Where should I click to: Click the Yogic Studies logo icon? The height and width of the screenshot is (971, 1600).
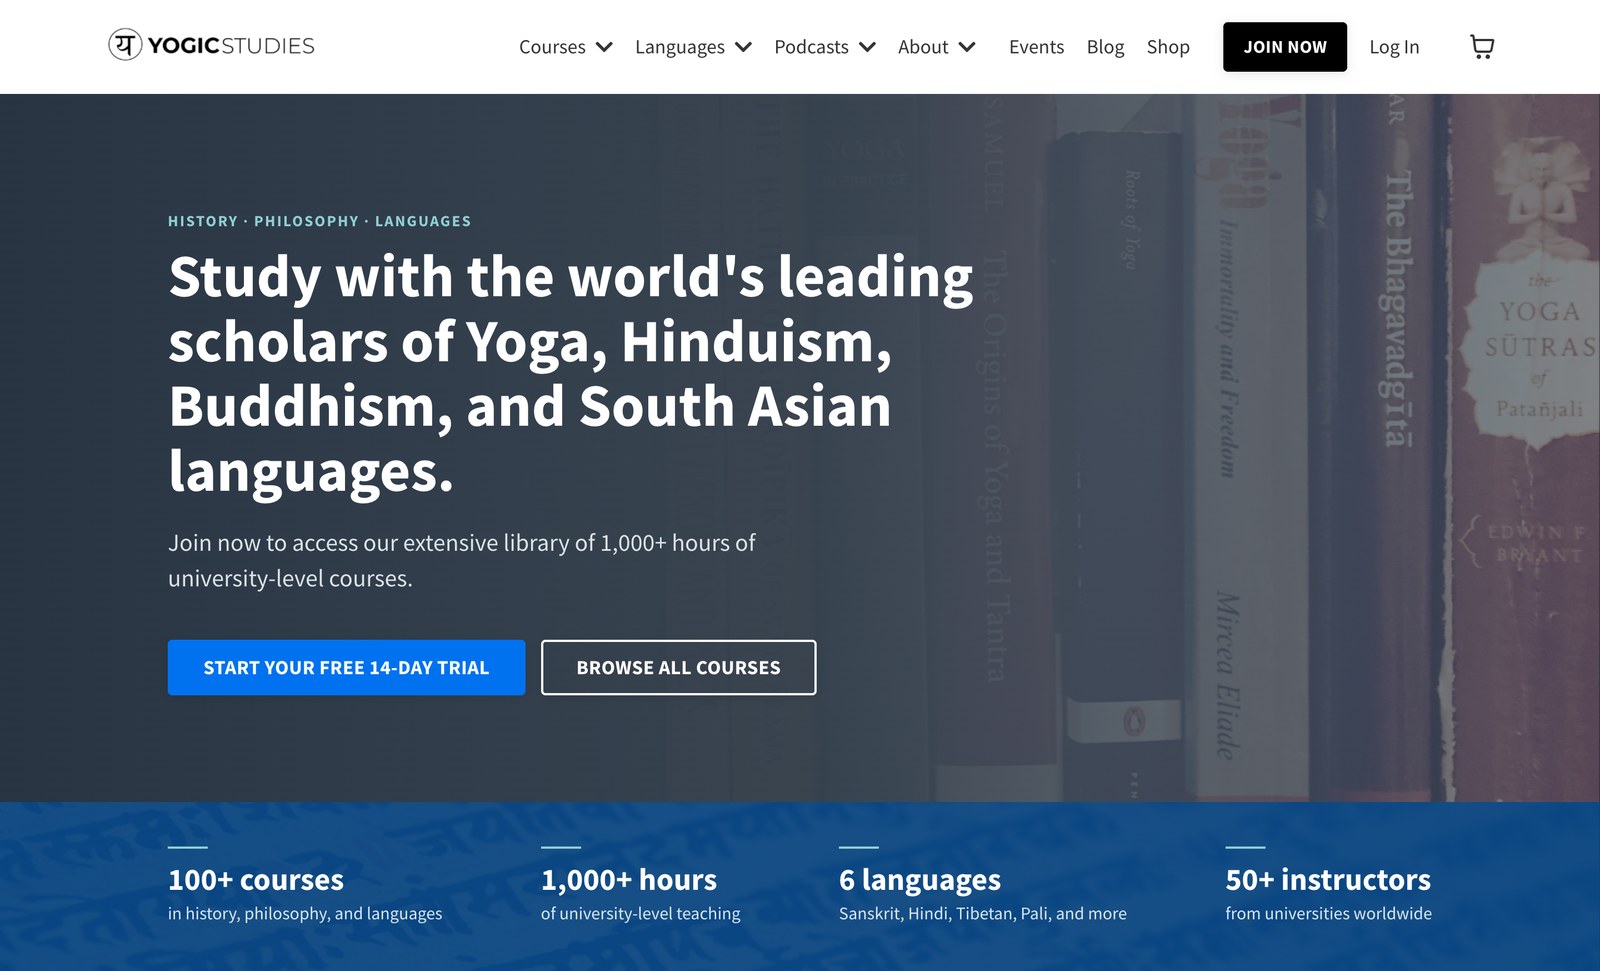pyautogui.click(x=125, y=45)
